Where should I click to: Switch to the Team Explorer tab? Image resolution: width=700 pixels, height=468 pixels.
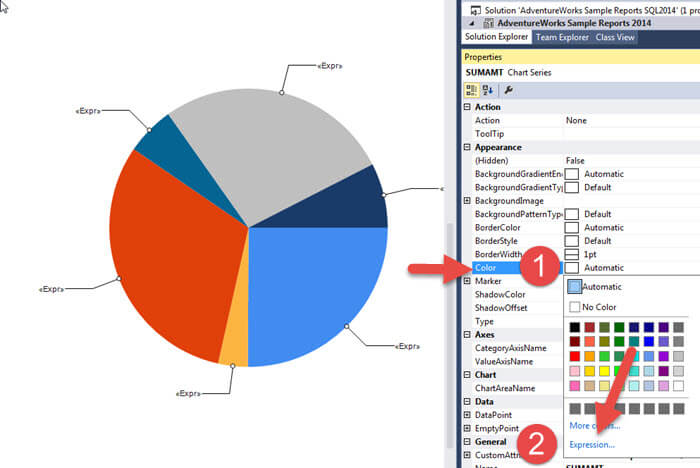click(562, 38)
